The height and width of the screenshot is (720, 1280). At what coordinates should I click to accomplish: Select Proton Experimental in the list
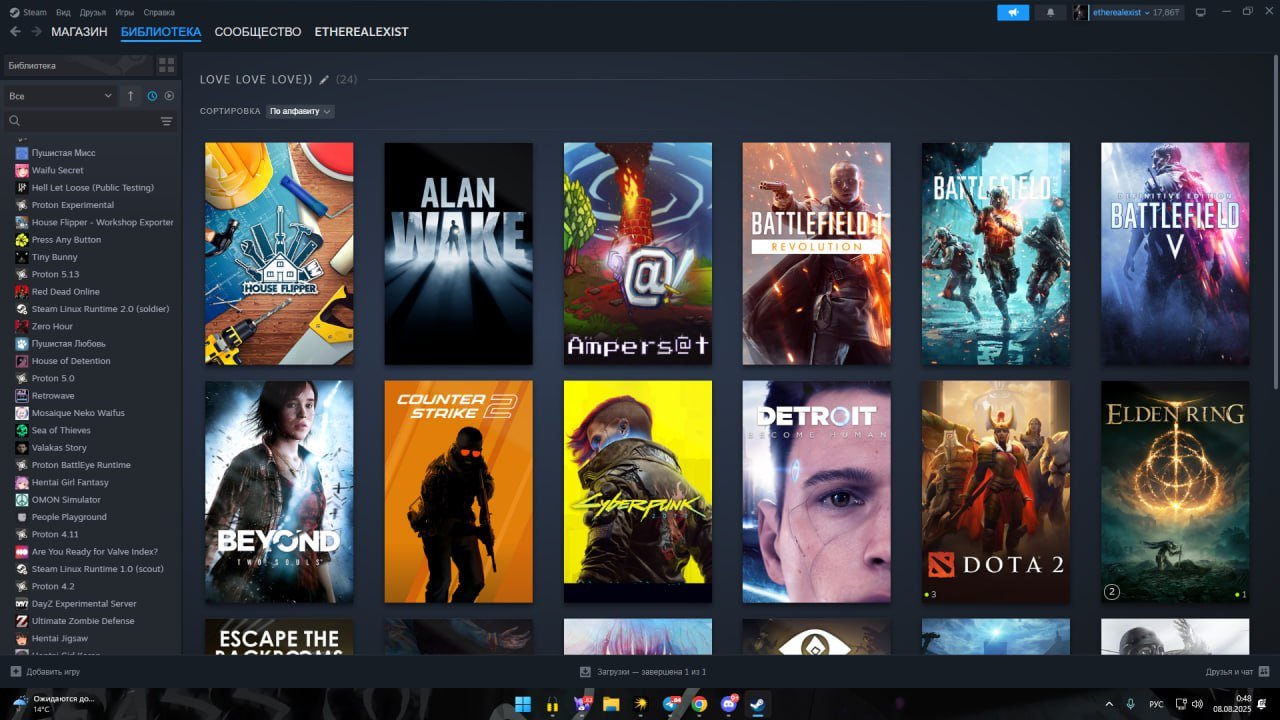73,205
